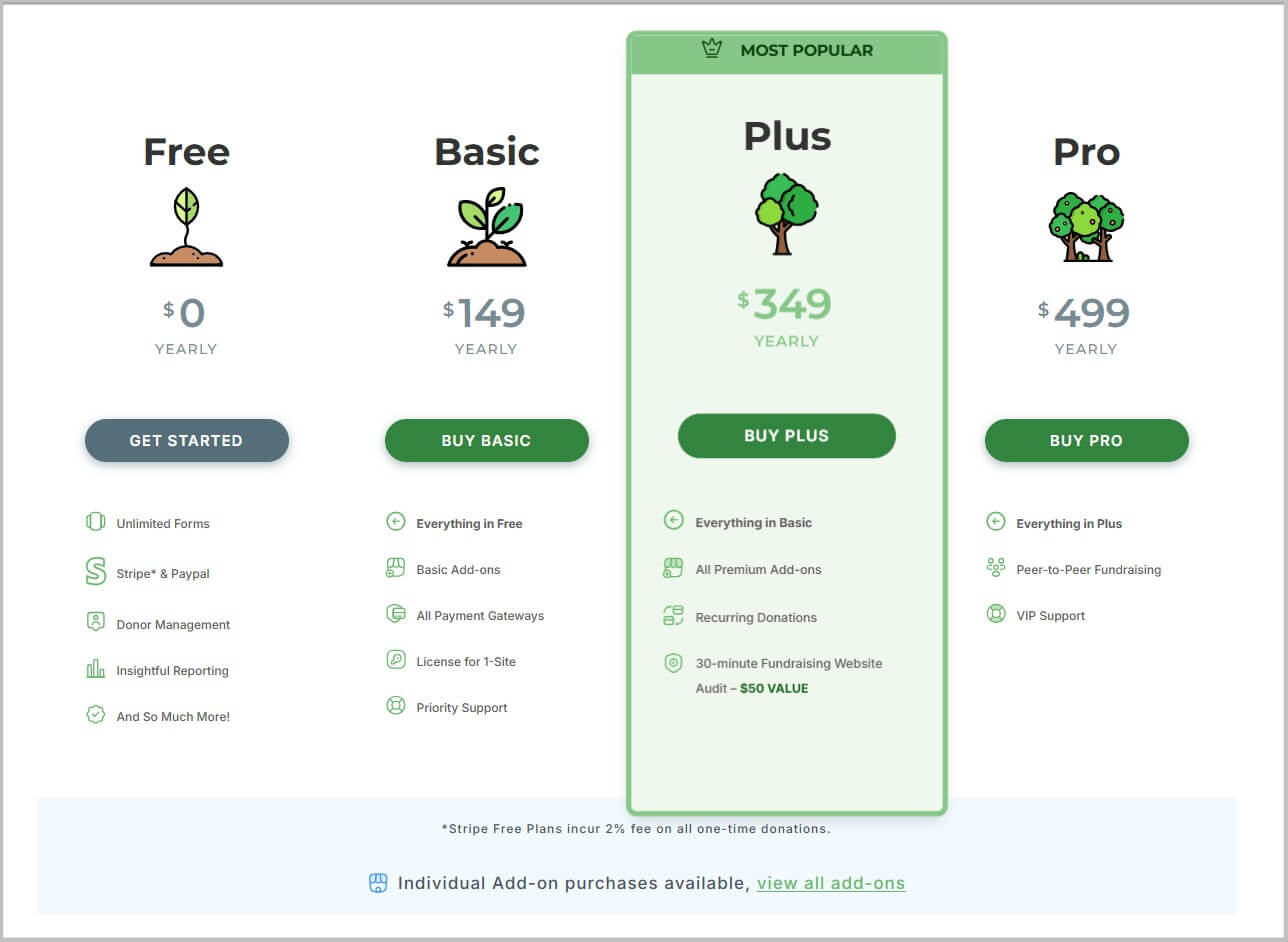Image resolution: width=1288 pixels, height=942 pixels.
Task: Click the Buy Pro button
Action: 1086,440
